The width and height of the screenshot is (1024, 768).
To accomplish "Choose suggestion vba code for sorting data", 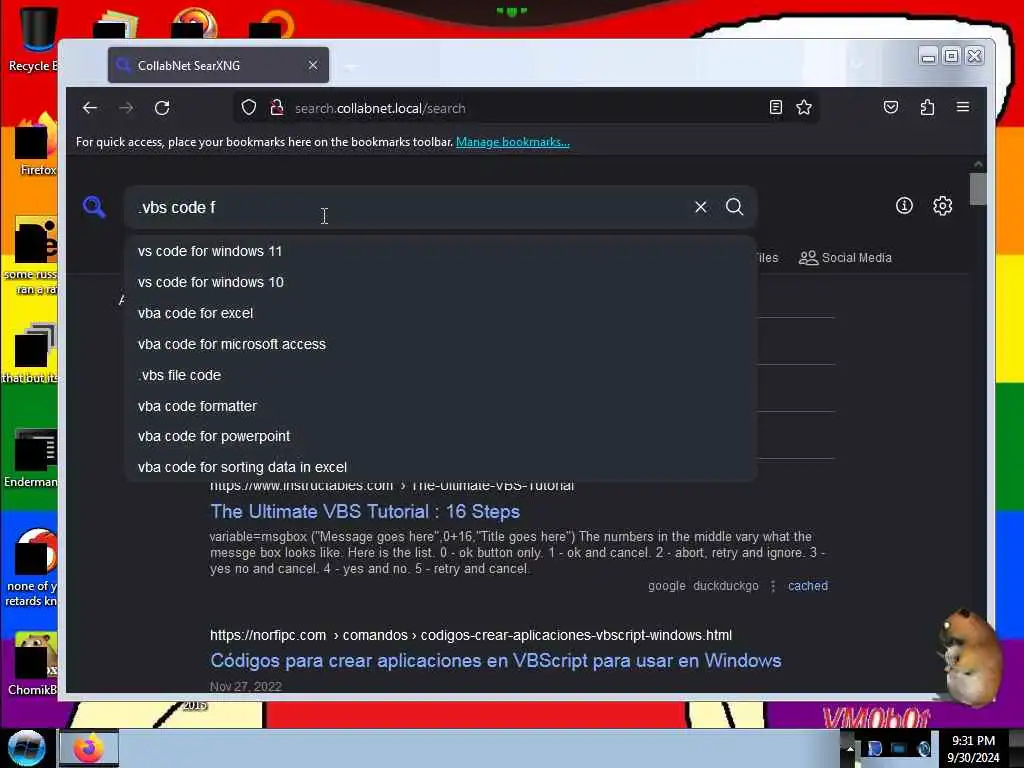I will 440,468.
